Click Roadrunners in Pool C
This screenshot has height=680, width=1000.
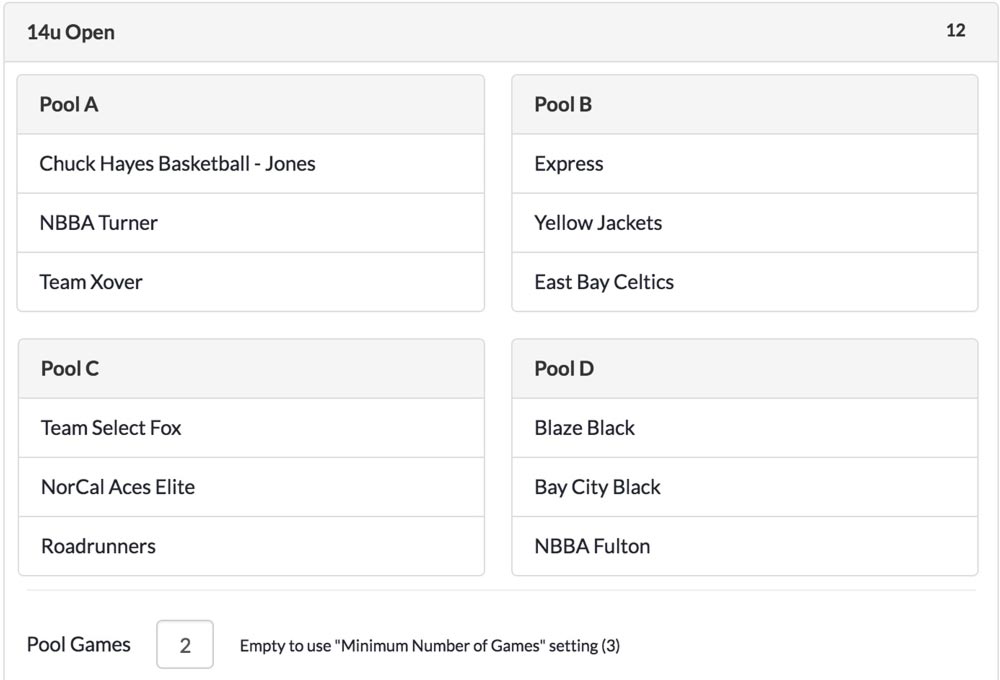(98, 546)
